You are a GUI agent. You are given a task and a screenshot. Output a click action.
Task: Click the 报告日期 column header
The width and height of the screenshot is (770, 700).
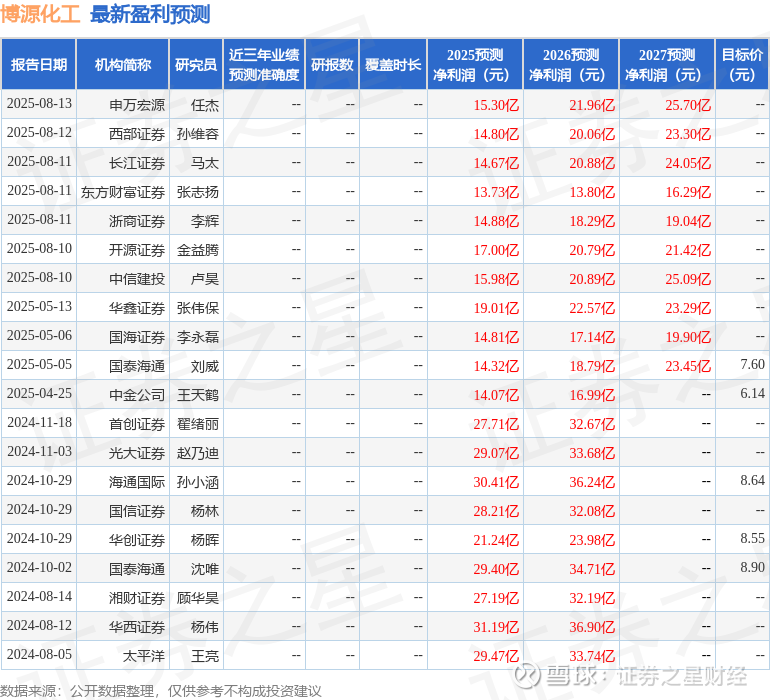point(38,64)
